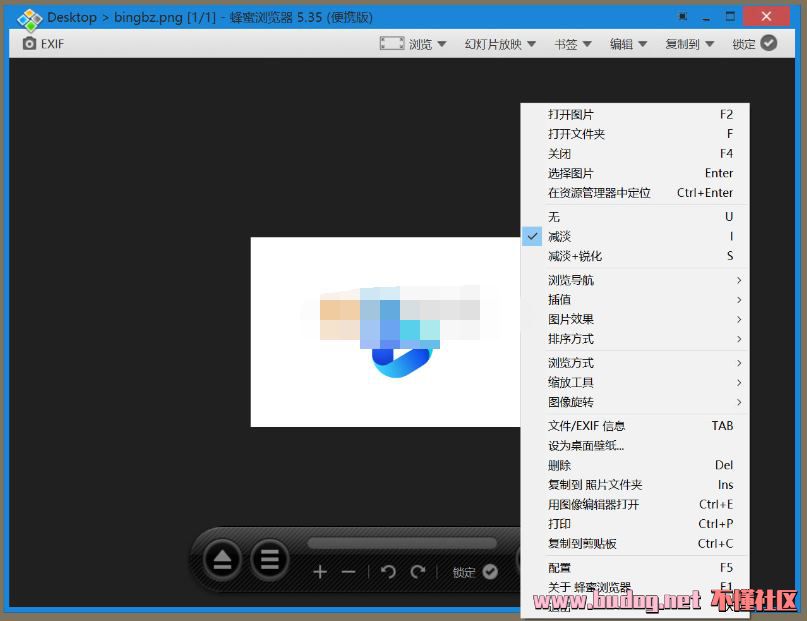The width and height of the screenshot is (807, 621).
Task: Click the 蜂蜜浏览器 app icon in title bar
Action: [29, 19]
